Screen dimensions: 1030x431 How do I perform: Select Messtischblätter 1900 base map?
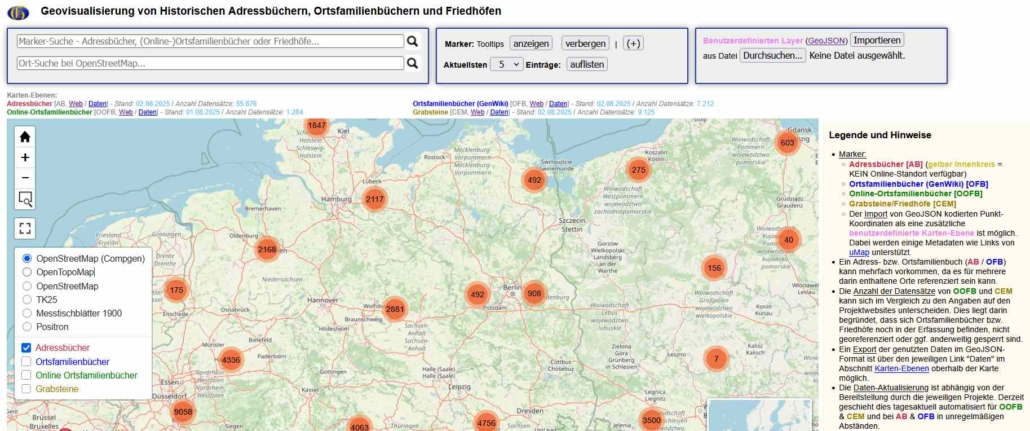click(x=27, y=313)
